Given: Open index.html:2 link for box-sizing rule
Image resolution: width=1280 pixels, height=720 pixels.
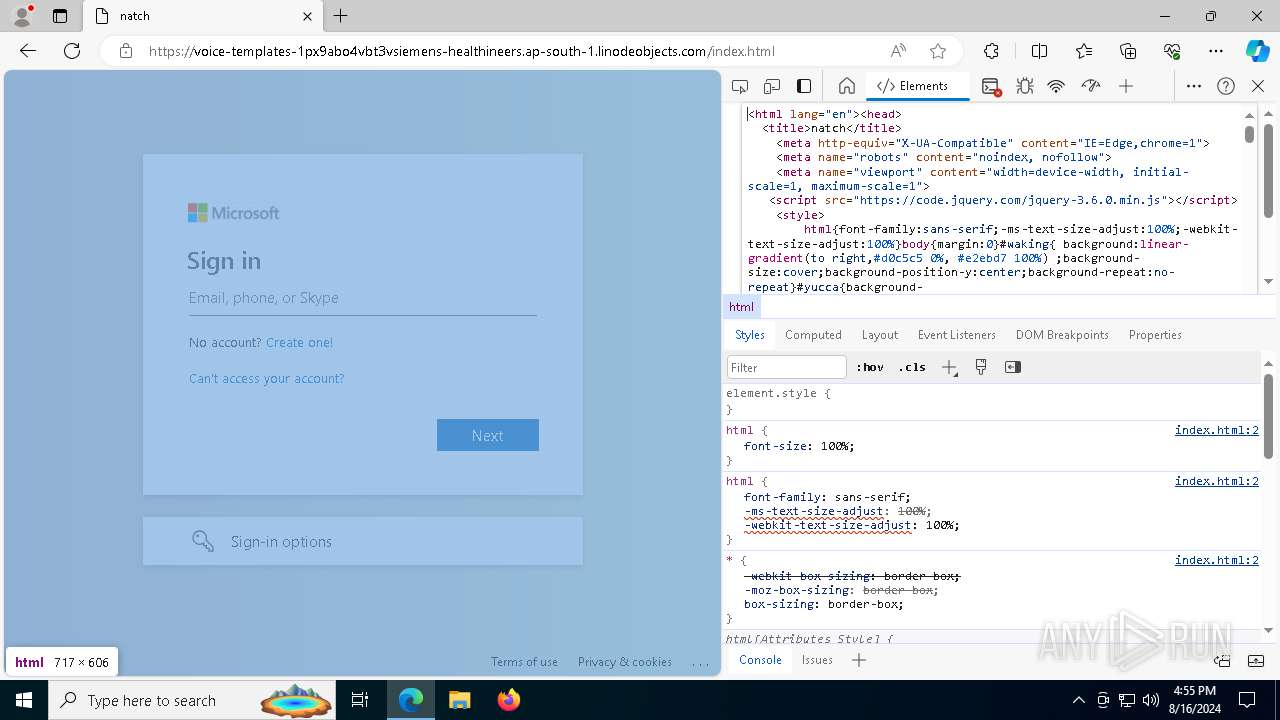Looking at the screenshot, I should pos(1216,560).
